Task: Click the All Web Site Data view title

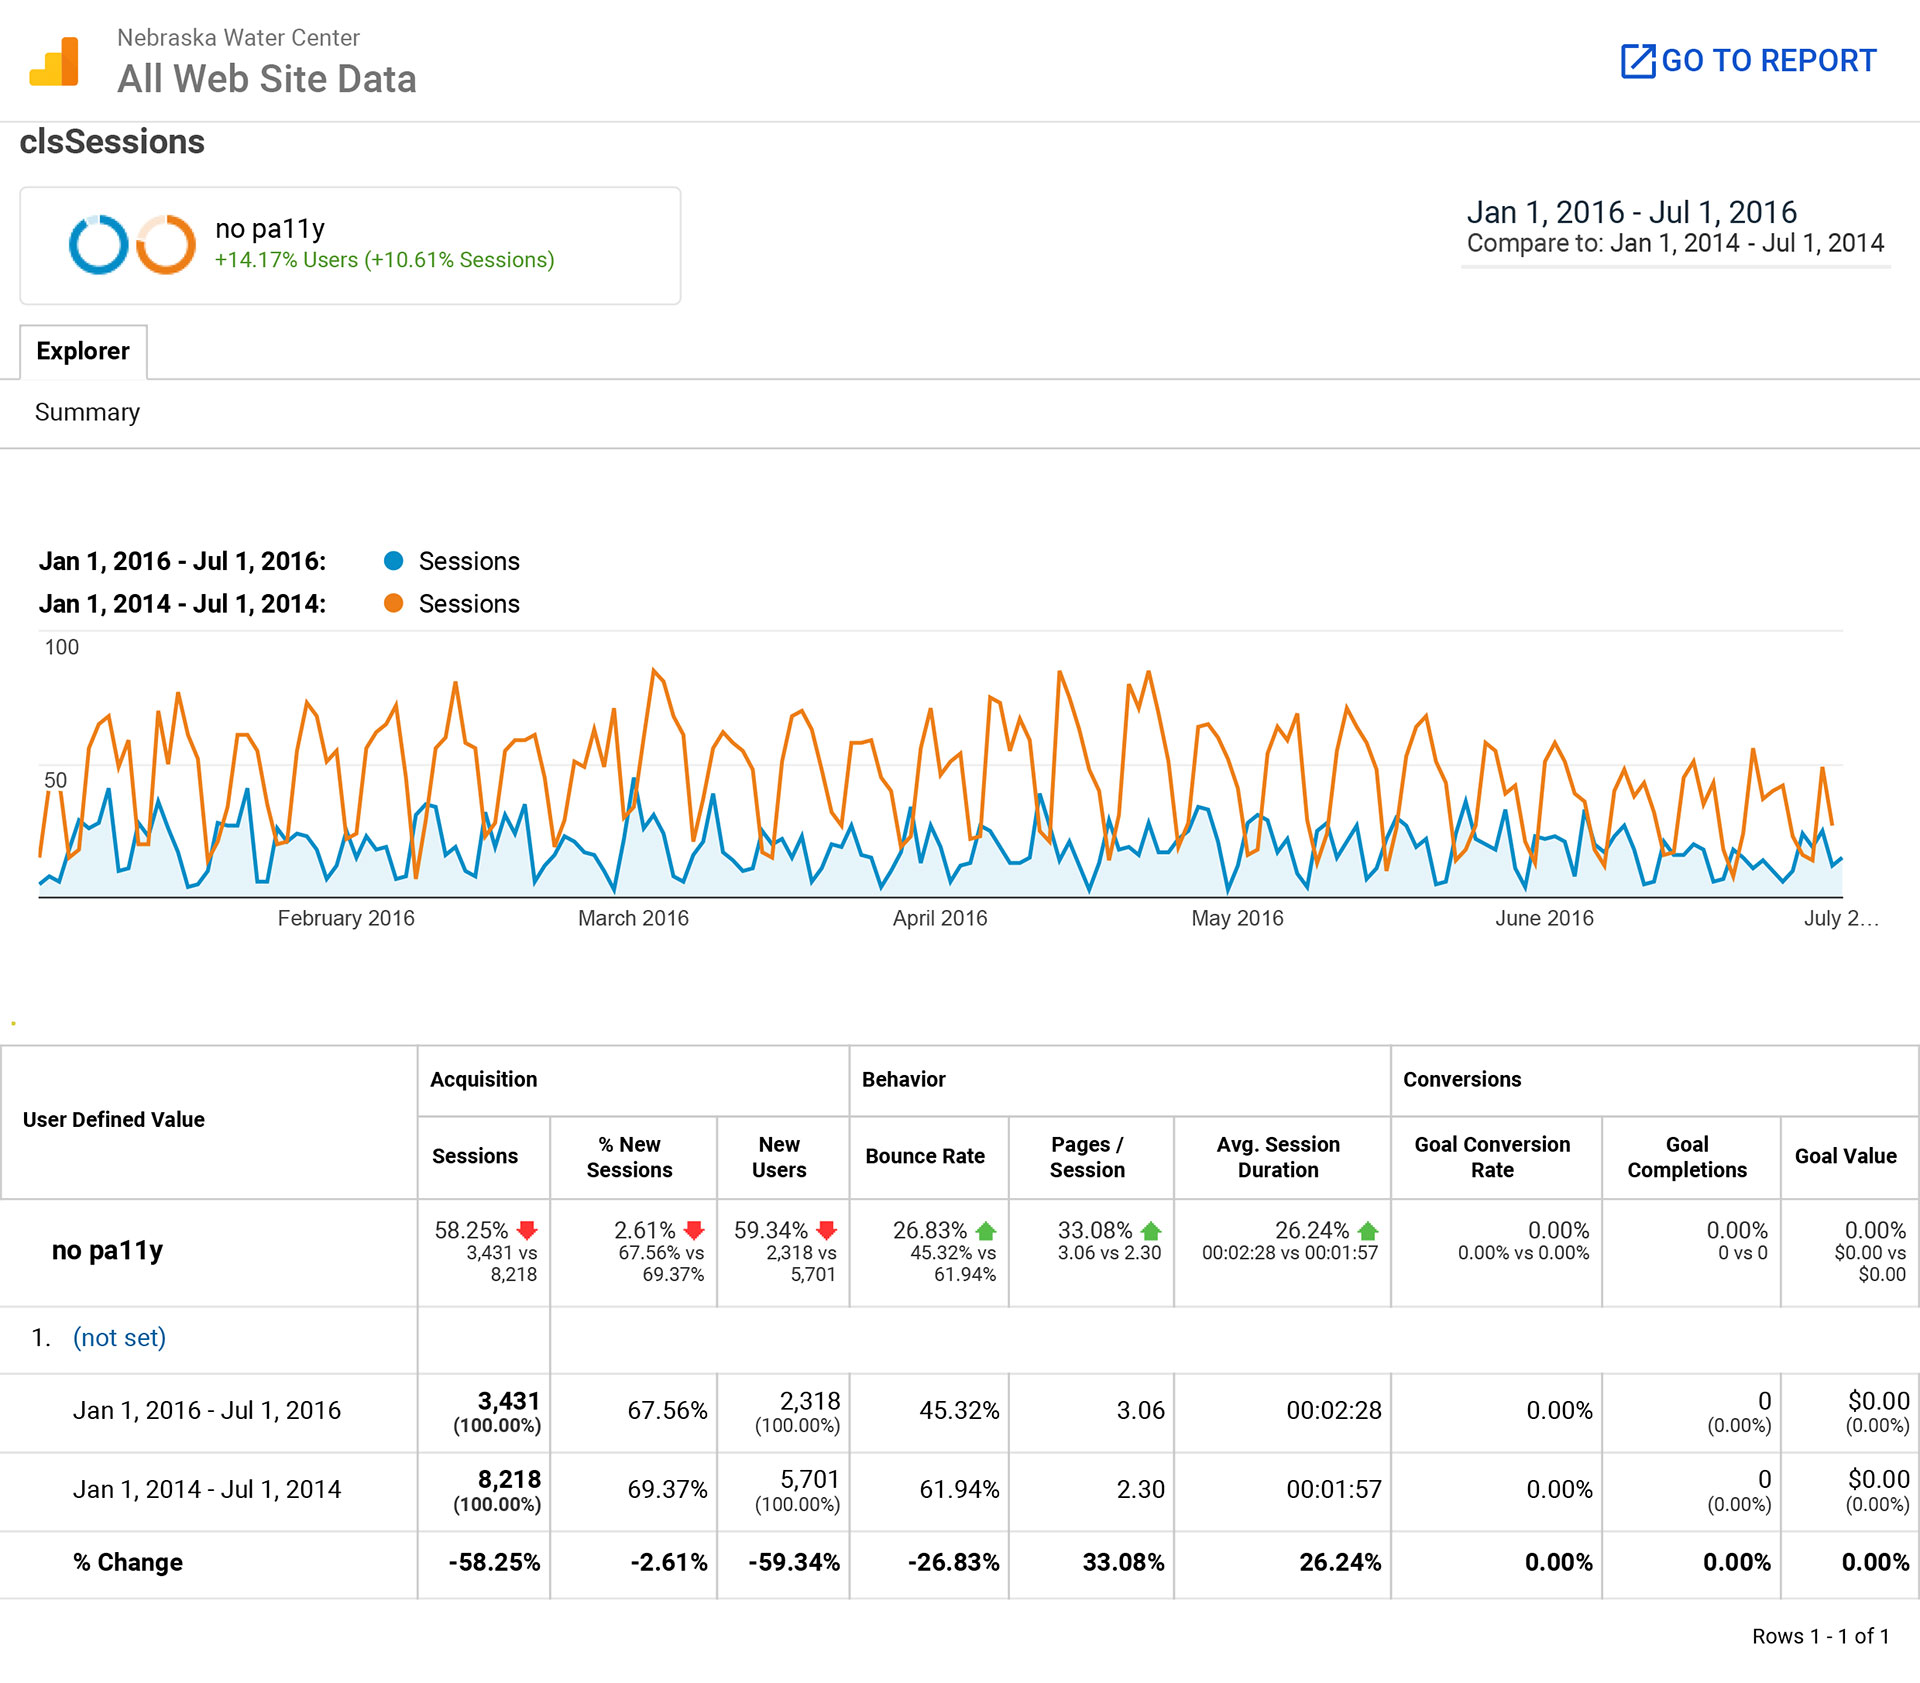Action: 267,79
